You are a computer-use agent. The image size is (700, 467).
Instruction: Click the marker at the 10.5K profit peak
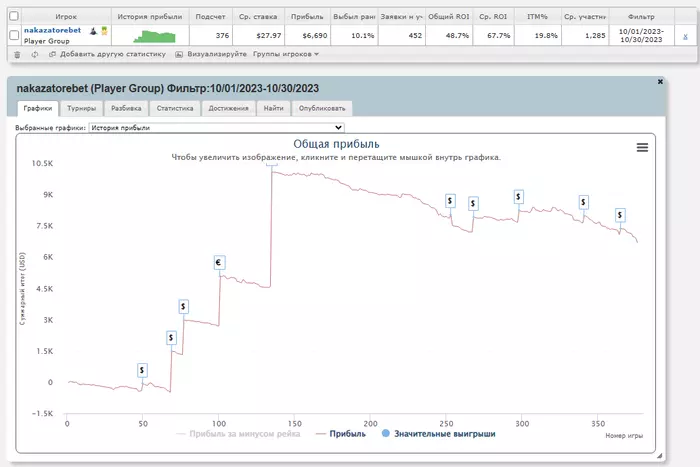point(271,165)
